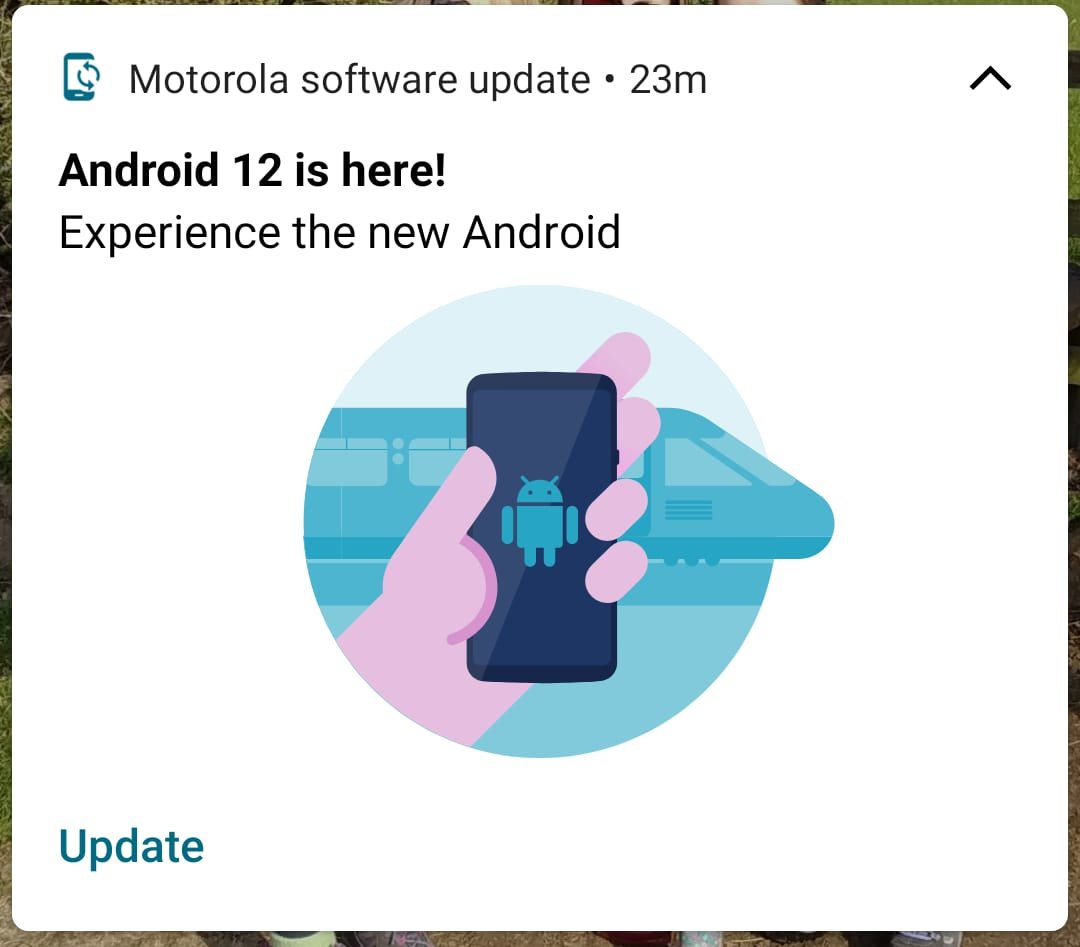1080x947 pixels.
Task: Click the train windows behind the hand
Action: coord(386,461)
